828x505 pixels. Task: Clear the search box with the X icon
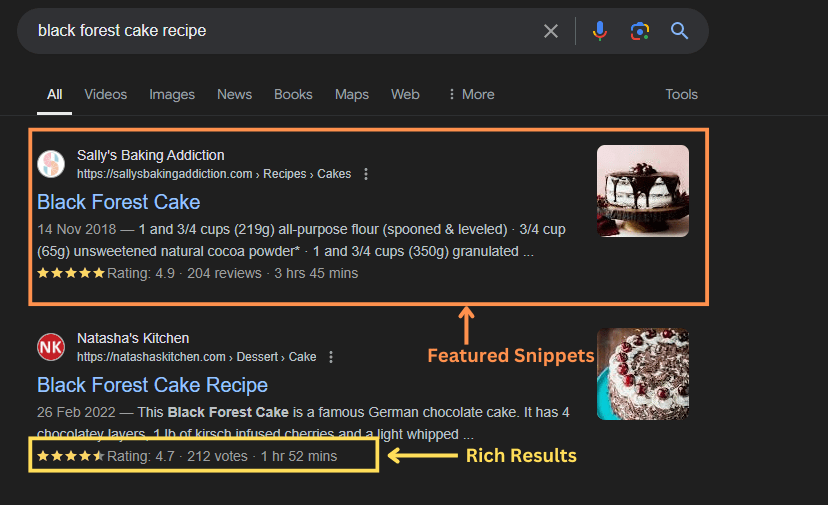point(551,31)
